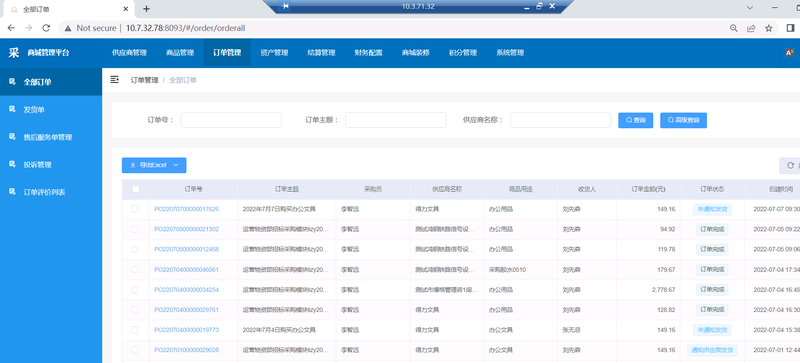Focus the 订单号 input field
Screen dimensions: 800x363
(x=231, y=120)
